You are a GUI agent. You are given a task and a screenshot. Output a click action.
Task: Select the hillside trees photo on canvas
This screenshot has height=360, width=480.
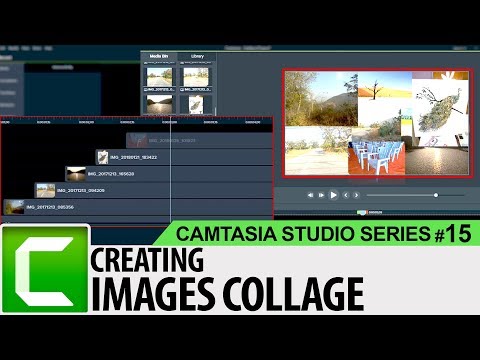click(x=321, y=99)
